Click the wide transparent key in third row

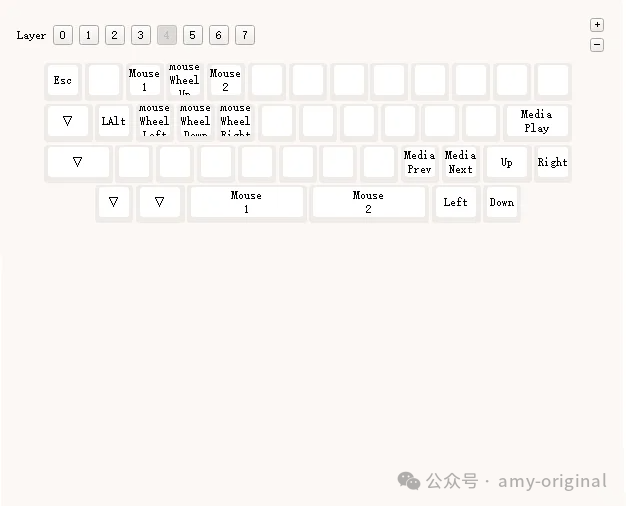(78, 163)
